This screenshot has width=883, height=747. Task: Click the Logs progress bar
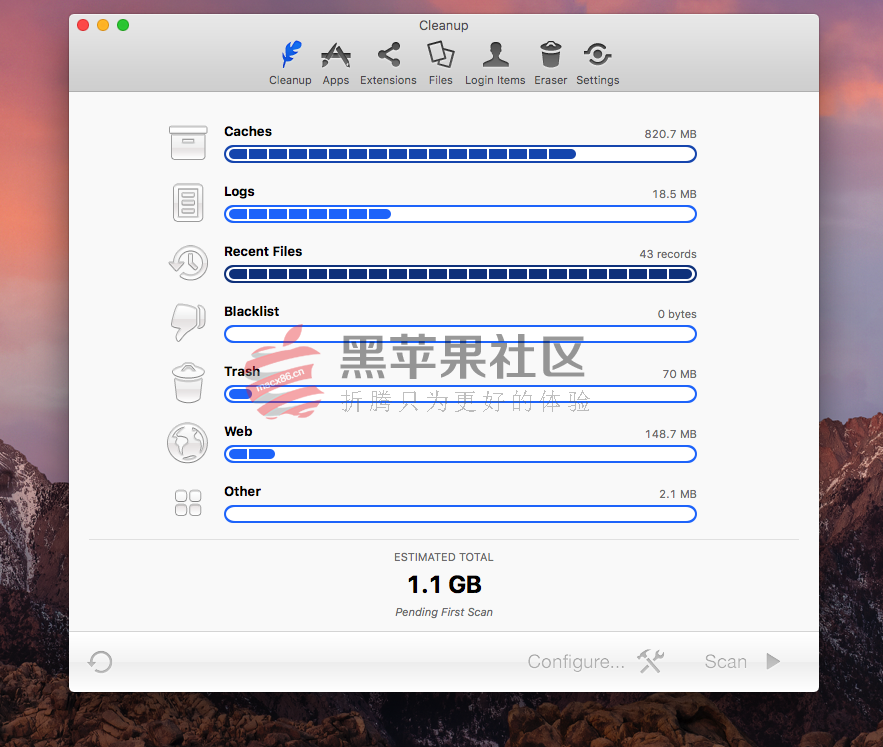coord(460,214)
